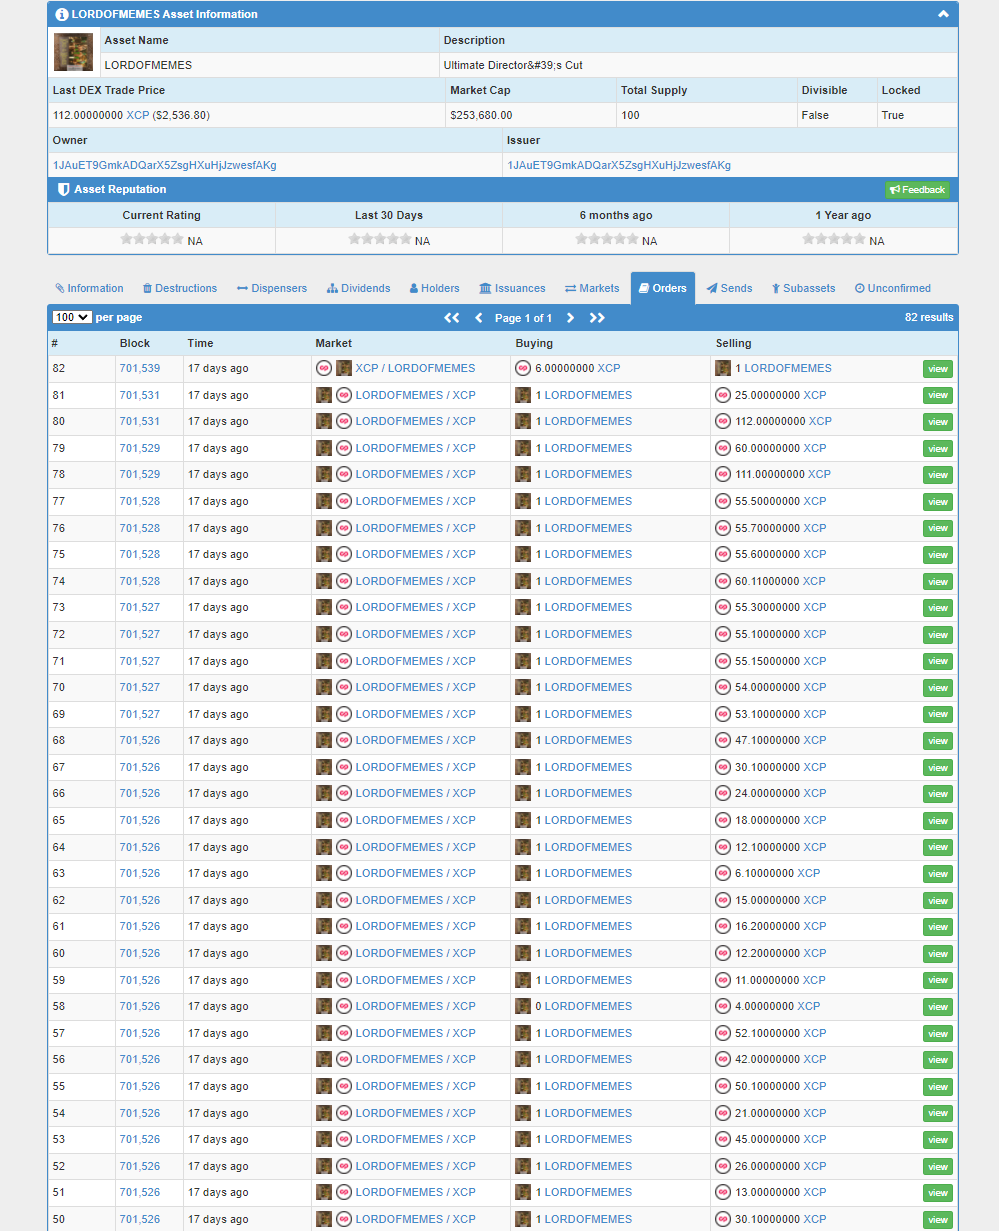Open block 701,539 link
This screenshot has height=1231, width=999.
point(140,368)
